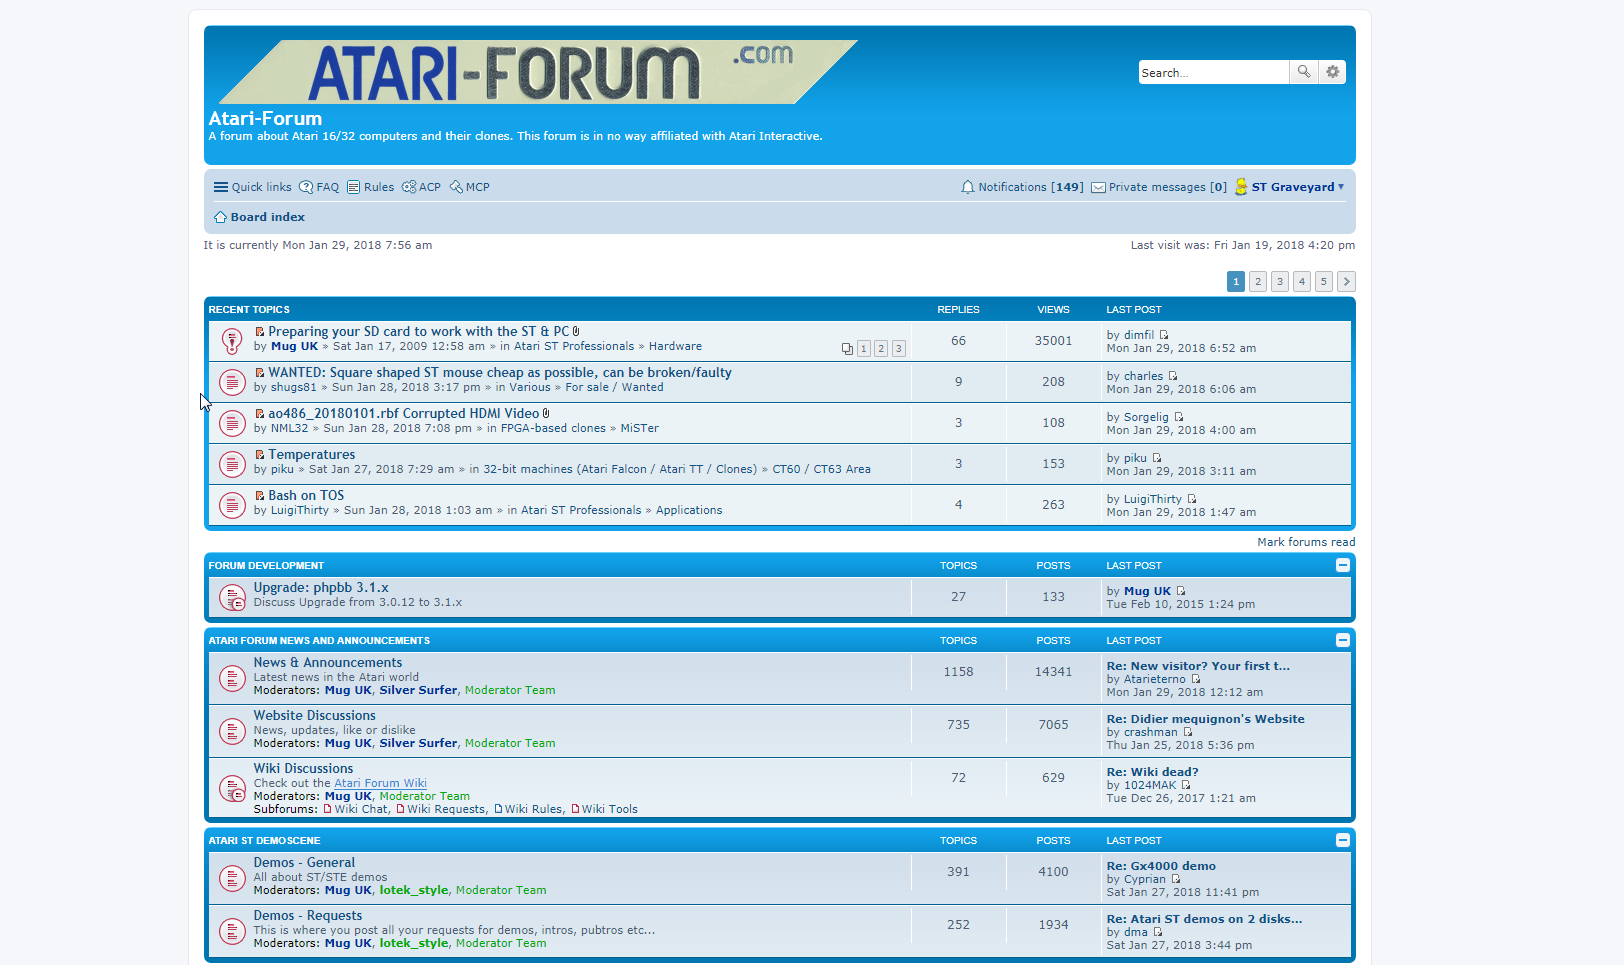
Task: Click into the Search input field
Action: [x=1212, y=72]
